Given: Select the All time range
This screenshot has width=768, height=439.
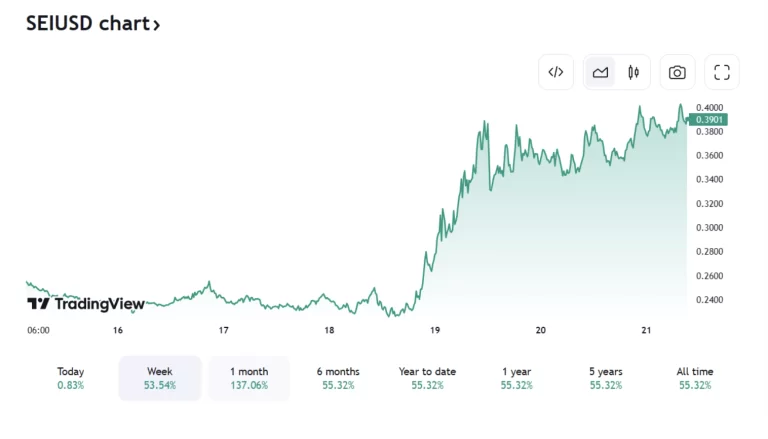Looking at the screenshot, I should point(695,378).
